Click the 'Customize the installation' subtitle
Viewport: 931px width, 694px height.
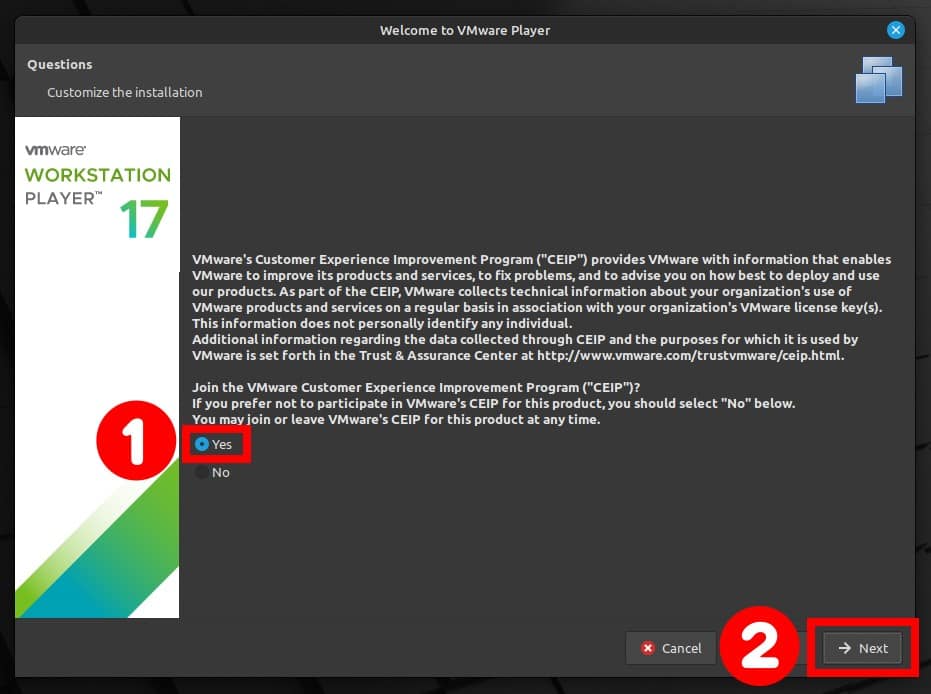[x=125, y=93]
